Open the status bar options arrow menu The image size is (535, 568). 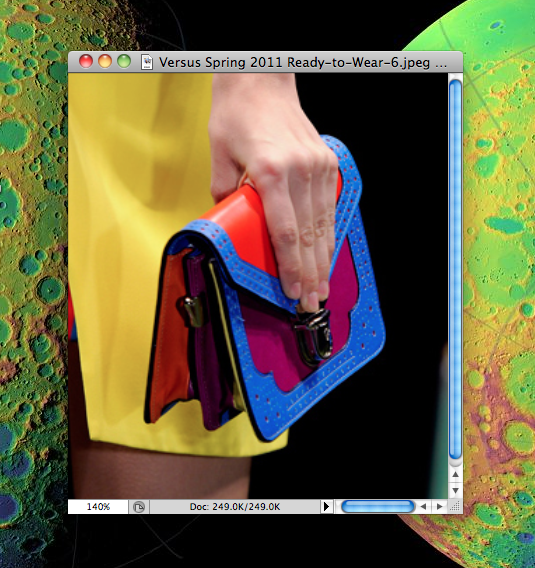click(x=326, y=506)
